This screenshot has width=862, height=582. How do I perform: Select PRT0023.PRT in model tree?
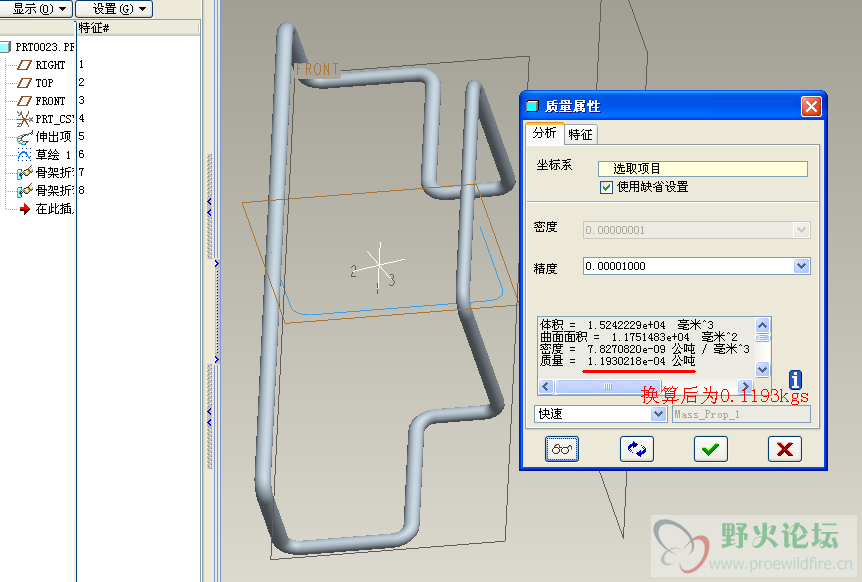click(45, 47)
